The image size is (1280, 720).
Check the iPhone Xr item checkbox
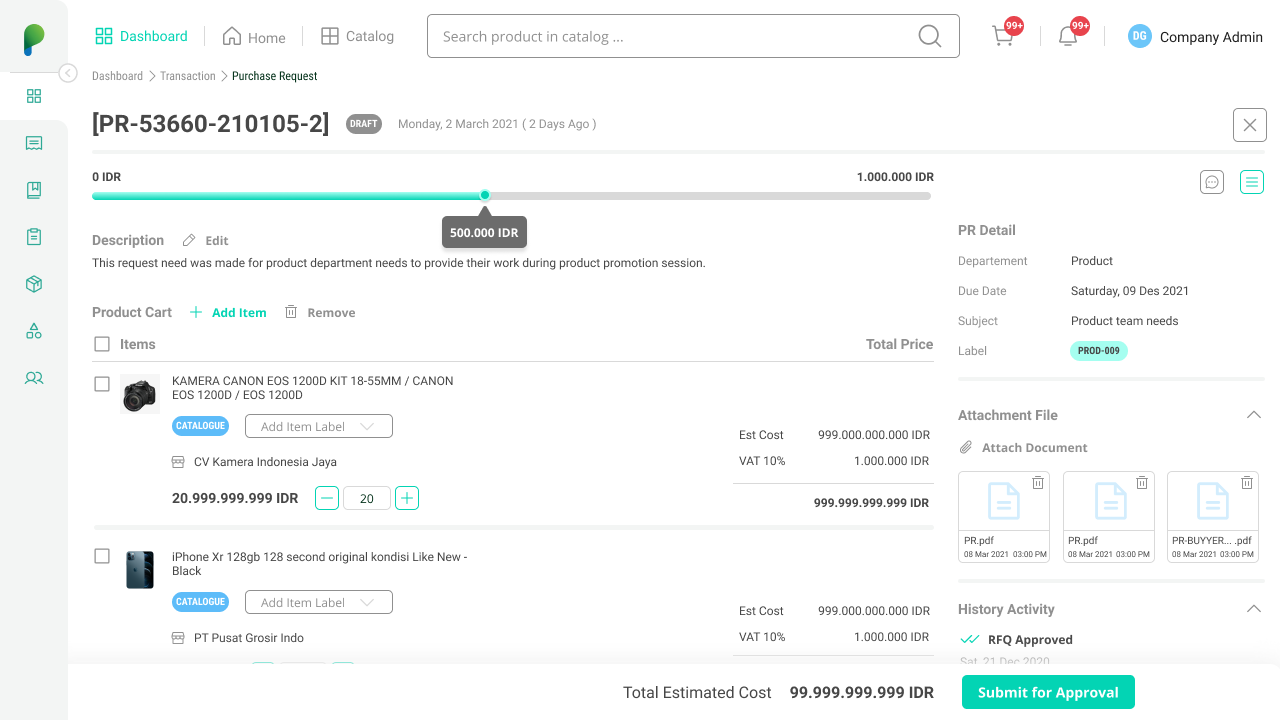tap(102, 556)
